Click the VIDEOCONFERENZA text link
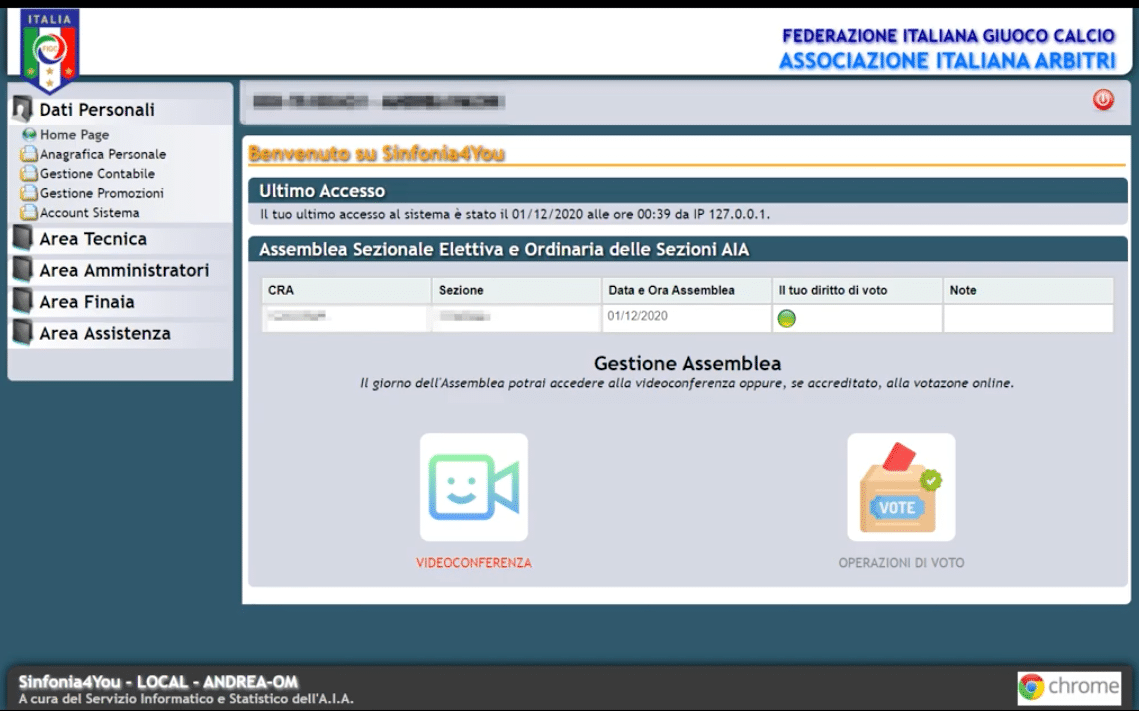The image size is (1139, 711). 473,563
